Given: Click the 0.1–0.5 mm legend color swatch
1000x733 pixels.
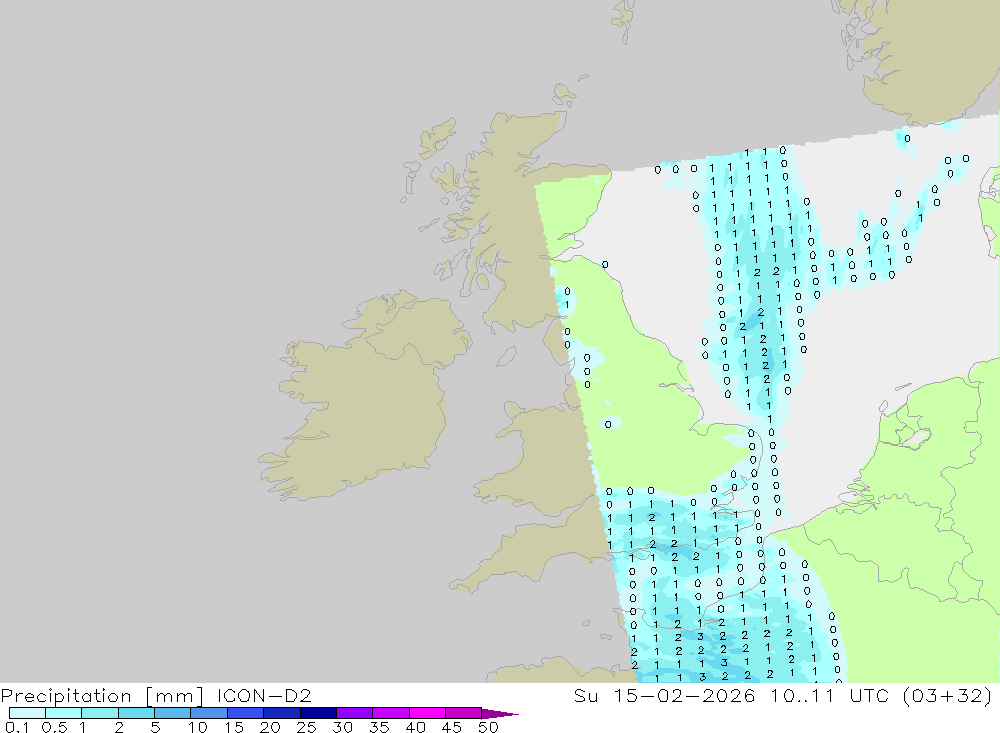Looking at the screenshot, I should [x=27, y=713].
